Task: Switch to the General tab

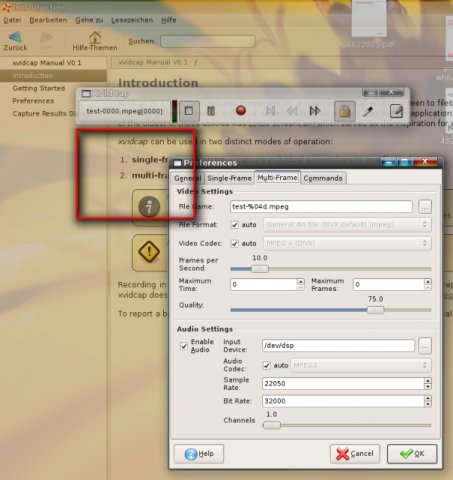Action: tap(187, 178)
